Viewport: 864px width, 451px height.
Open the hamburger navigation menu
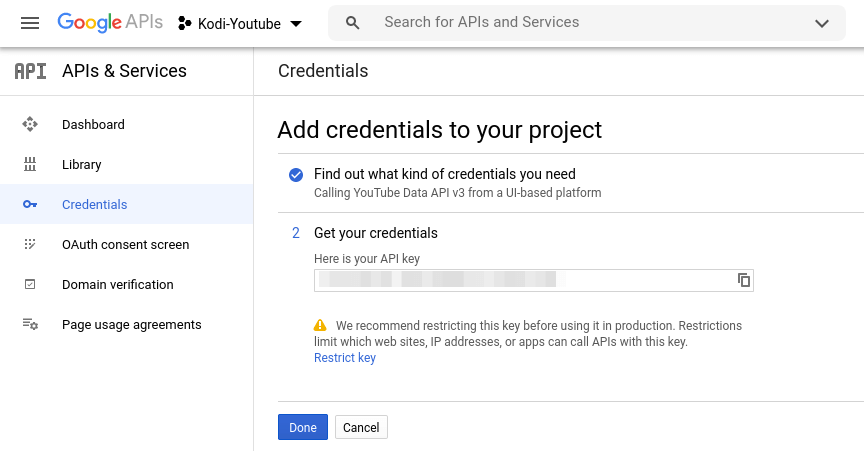tap(30, 22)
